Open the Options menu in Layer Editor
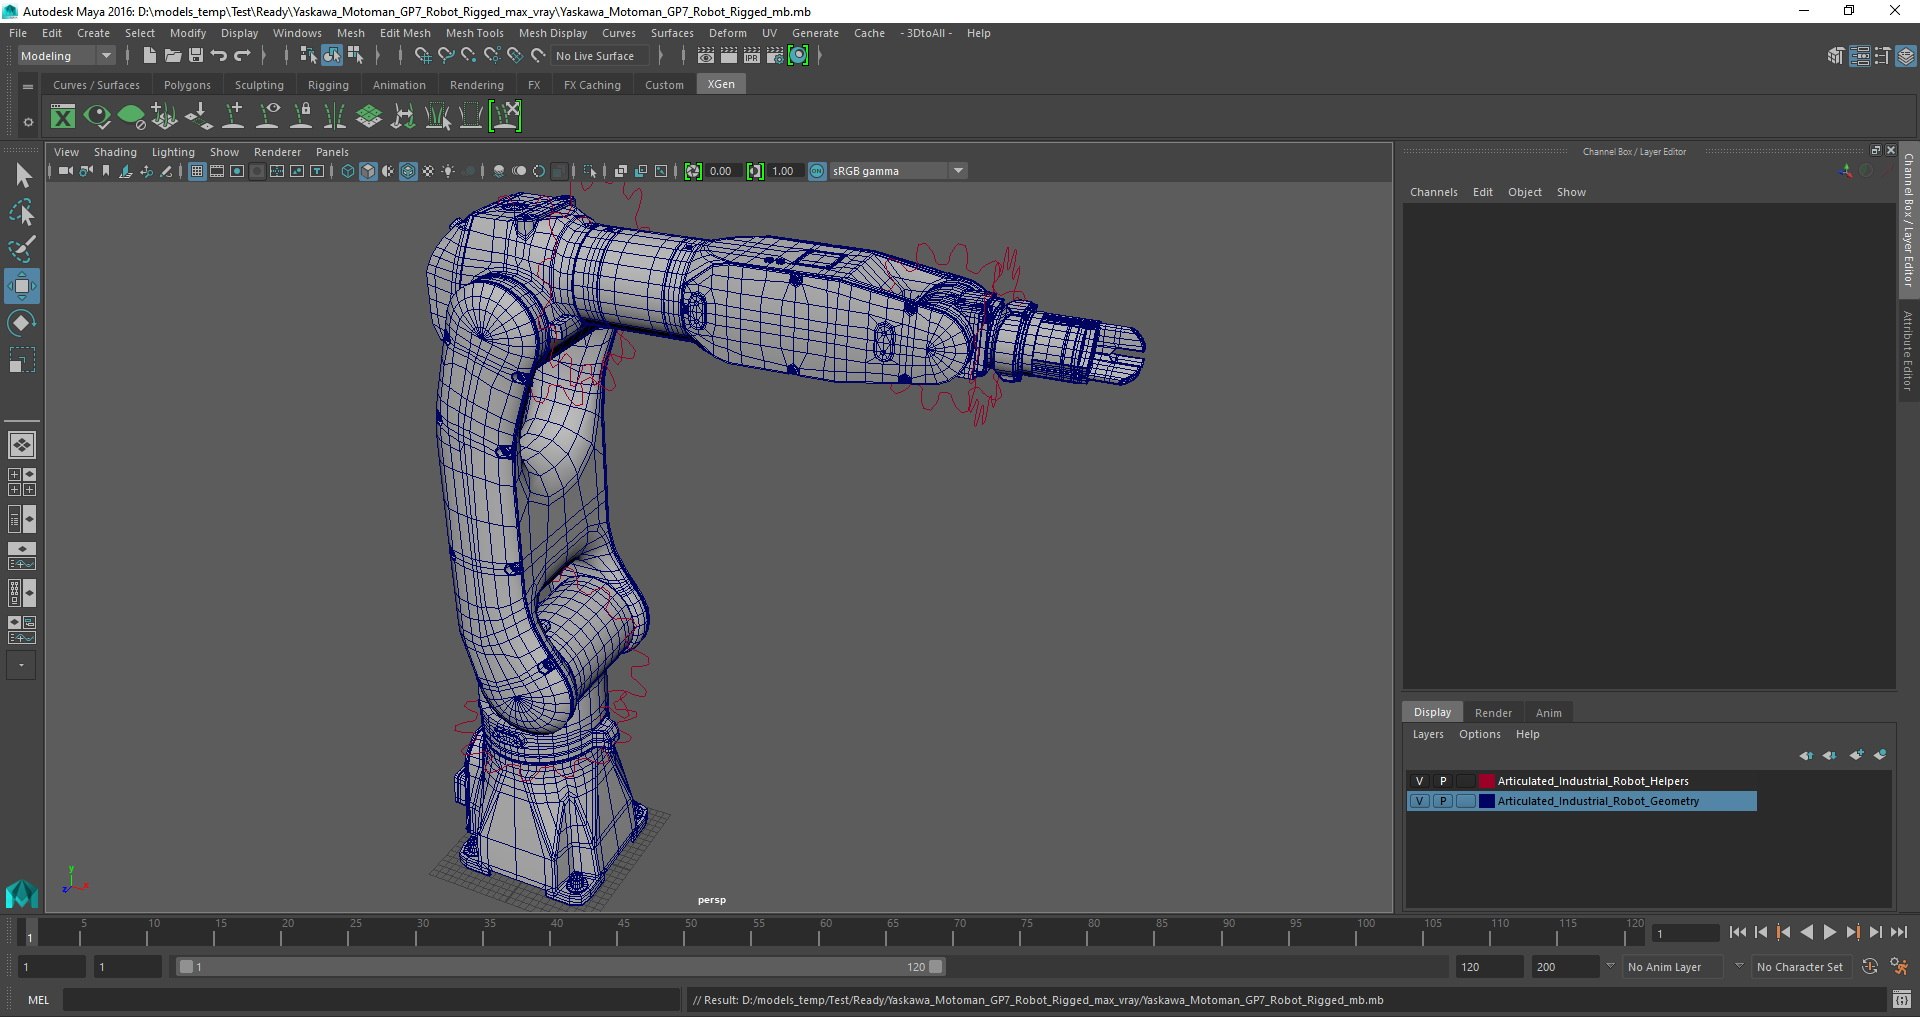This screenshot has height=1017, width=1920. [1479, 734]
